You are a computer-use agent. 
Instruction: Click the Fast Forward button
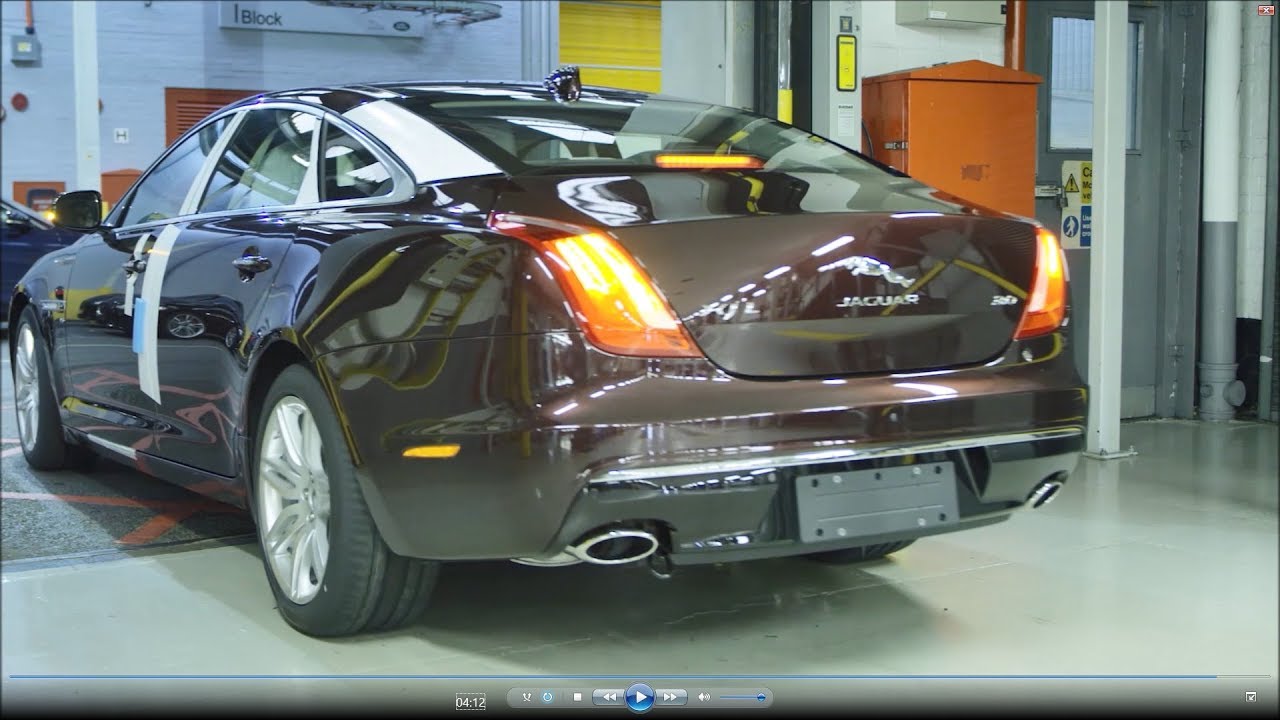click(670, 697)
